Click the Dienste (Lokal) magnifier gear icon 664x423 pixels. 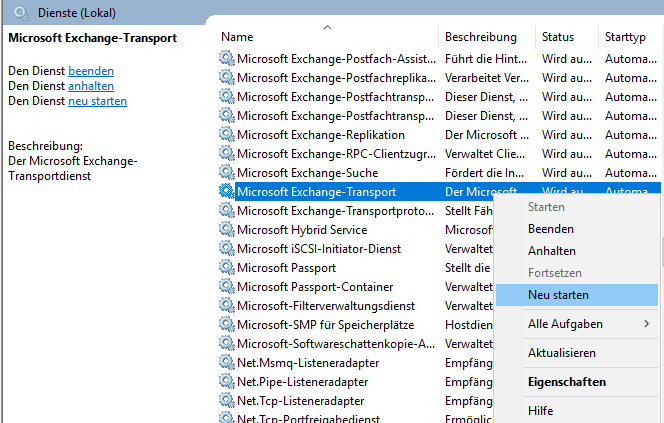coord(21,13)
